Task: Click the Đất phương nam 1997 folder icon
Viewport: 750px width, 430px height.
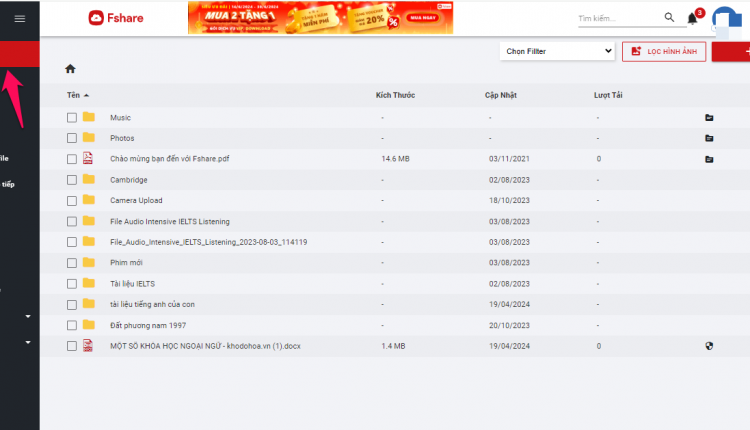Action: click(88, 325)
